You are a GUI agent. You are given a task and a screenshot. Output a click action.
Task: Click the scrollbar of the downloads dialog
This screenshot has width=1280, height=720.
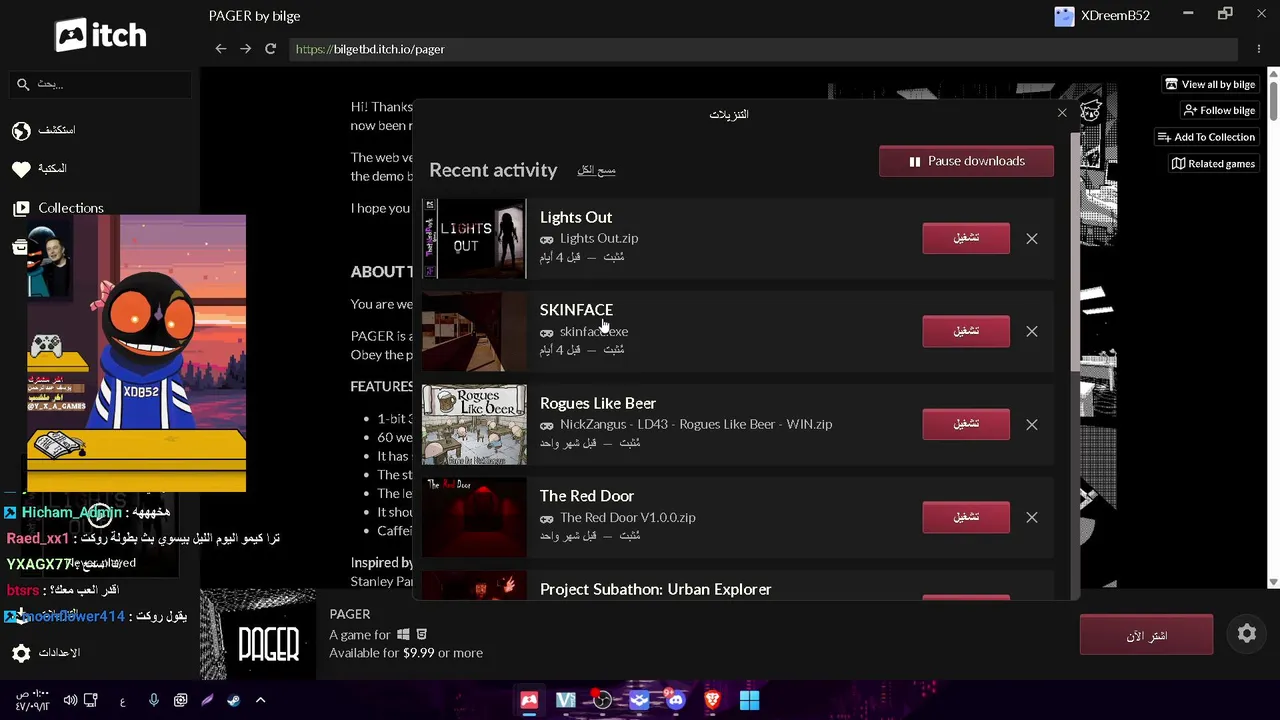(1075, 250)
